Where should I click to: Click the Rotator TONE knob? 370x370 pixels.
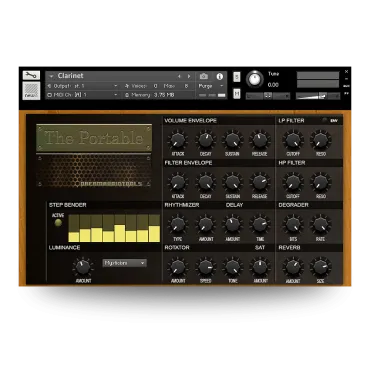[232, 267]
